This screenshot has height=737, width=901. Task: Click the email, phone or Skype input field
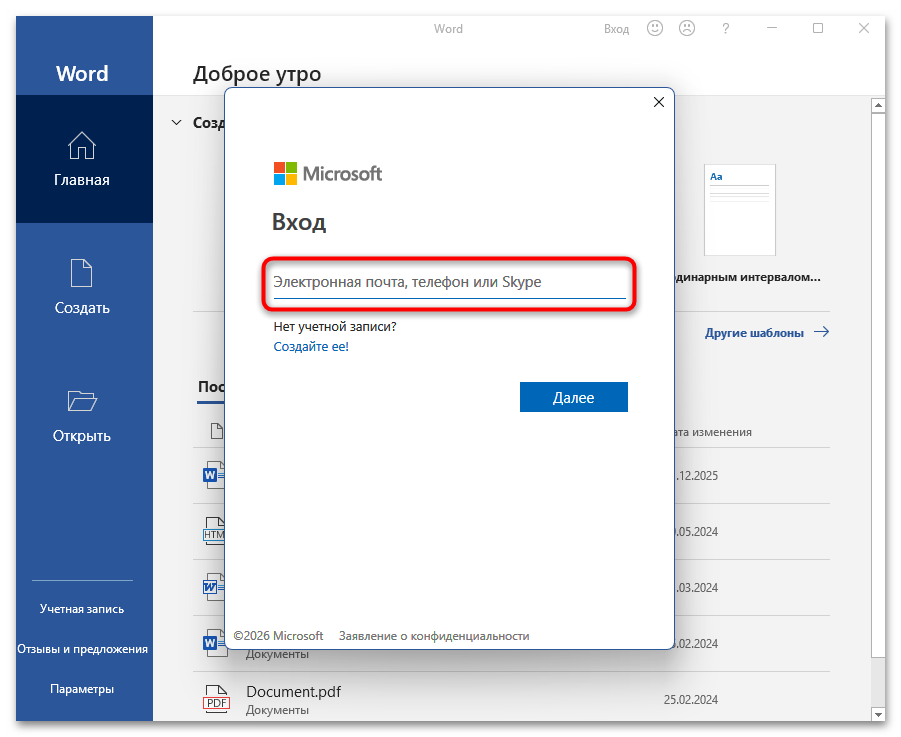(449, 282)
